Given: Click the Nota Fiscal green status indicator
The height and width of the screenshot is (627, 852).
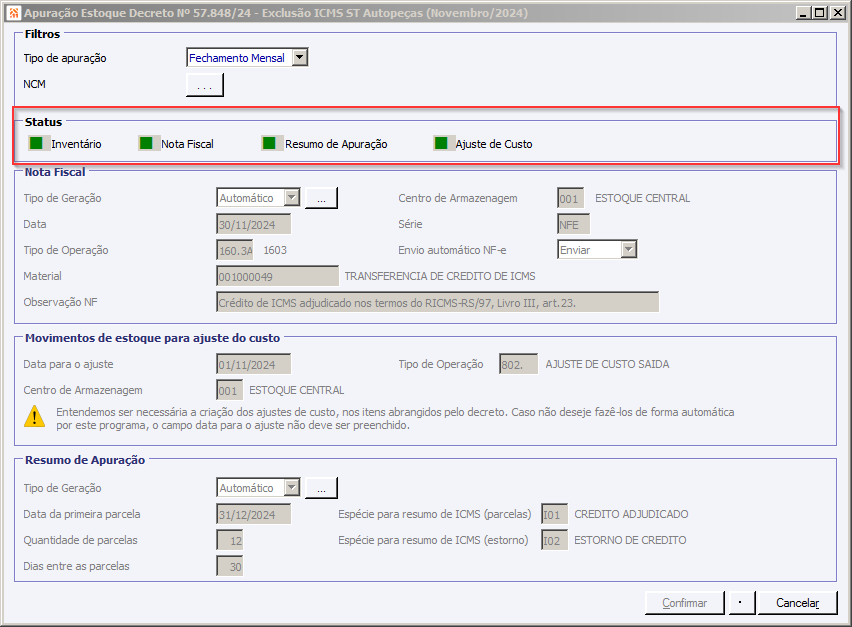Looking at the screenshot, I should pyautogui.click(x=146, y=143).
